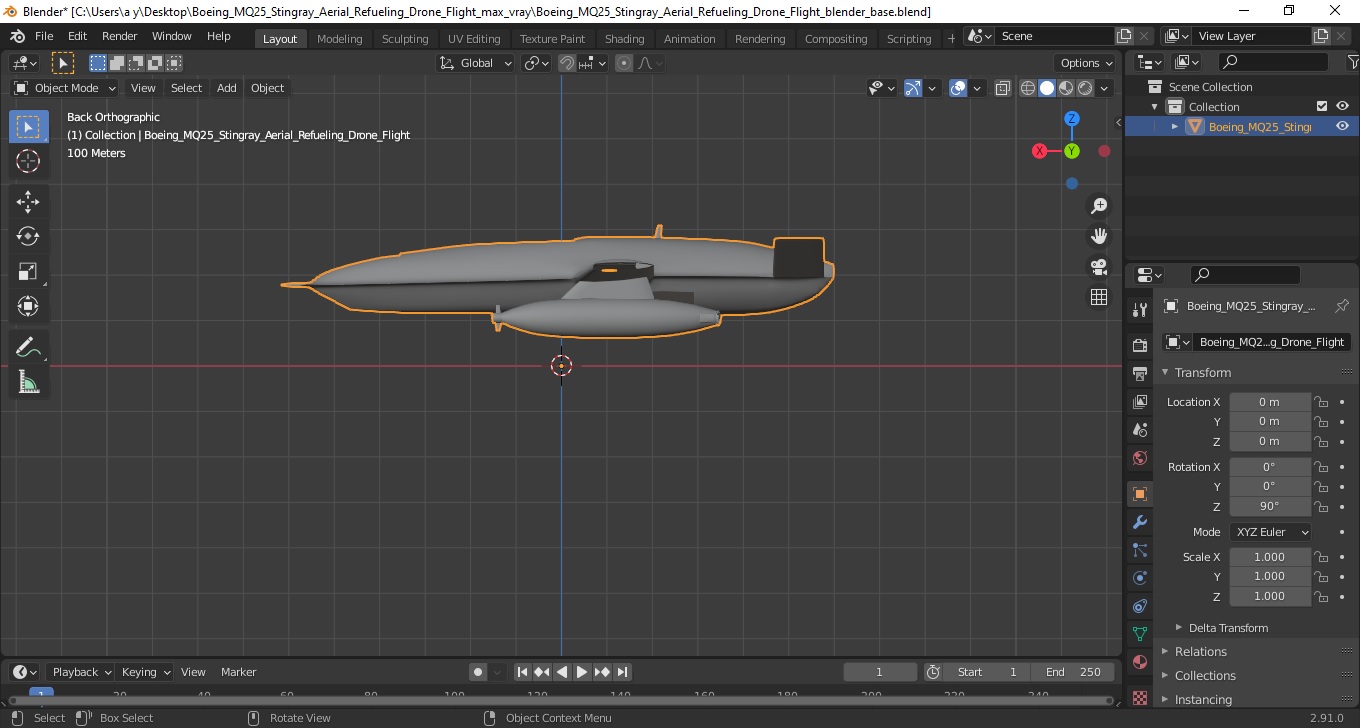This screenshot has height=728, width=1360.
Task: Open the Object Data properties tab
Action: [x=1139, y=634]
